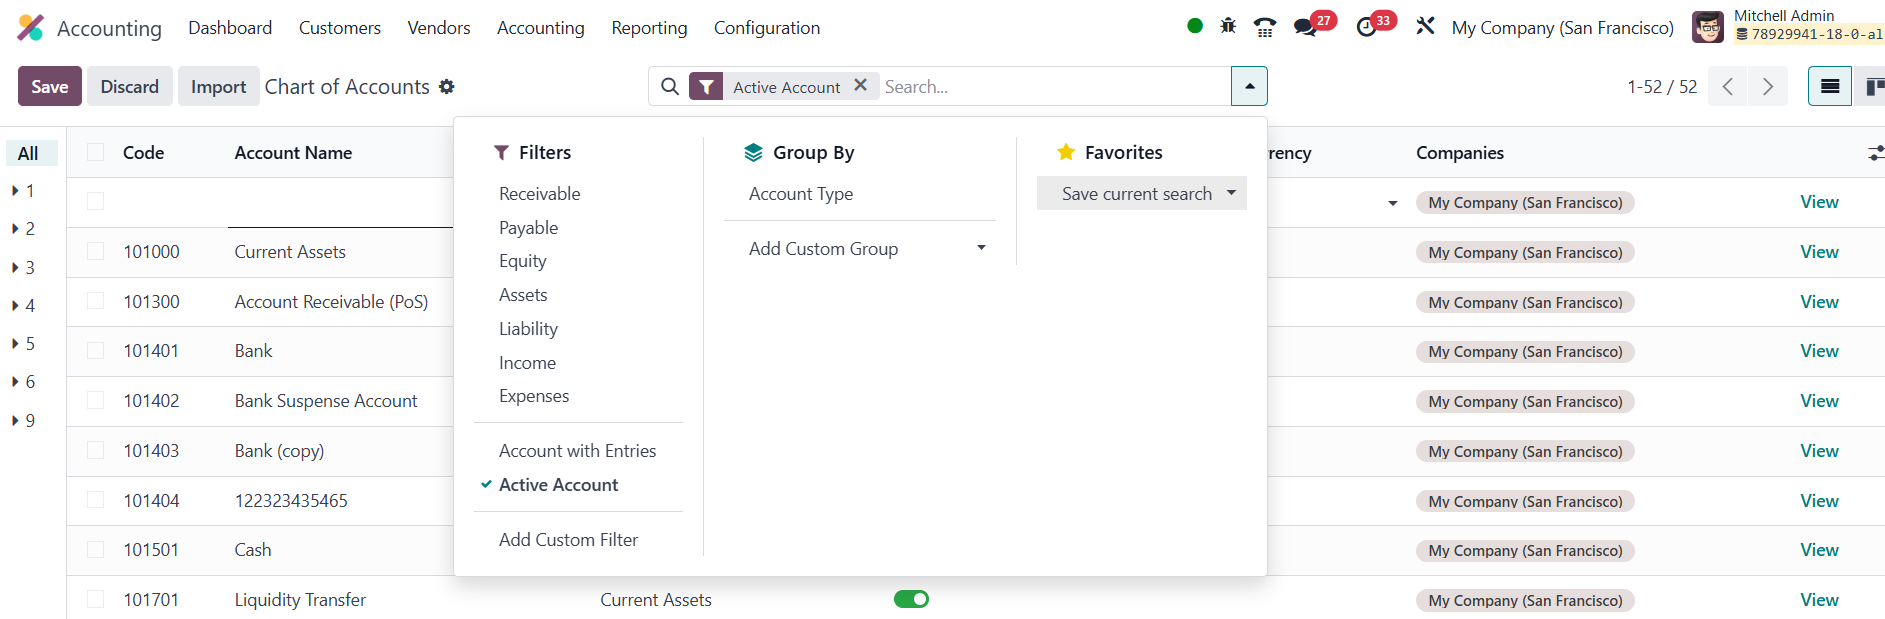Go to next page of records
This screenshot has height=619, width=1885.
1767,87
